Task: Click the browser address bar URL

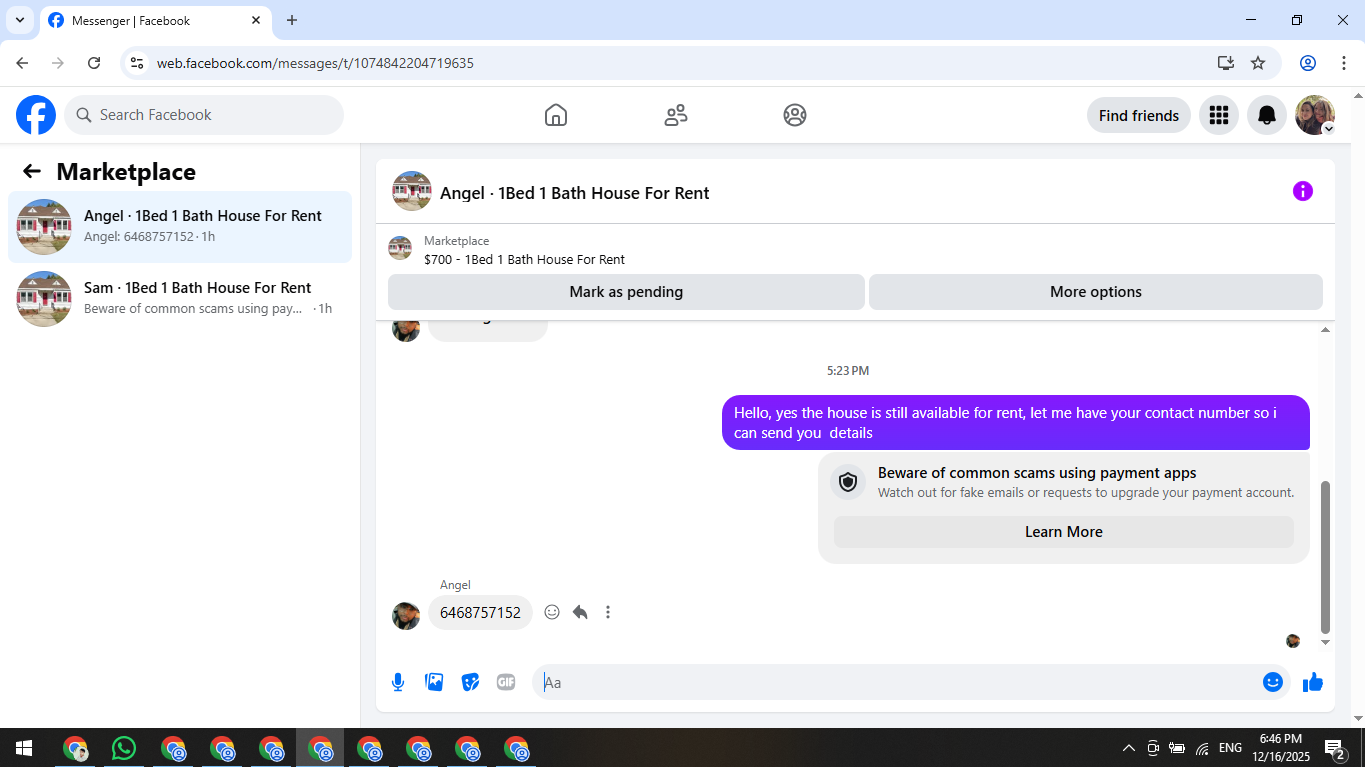Action: [315, 63]
